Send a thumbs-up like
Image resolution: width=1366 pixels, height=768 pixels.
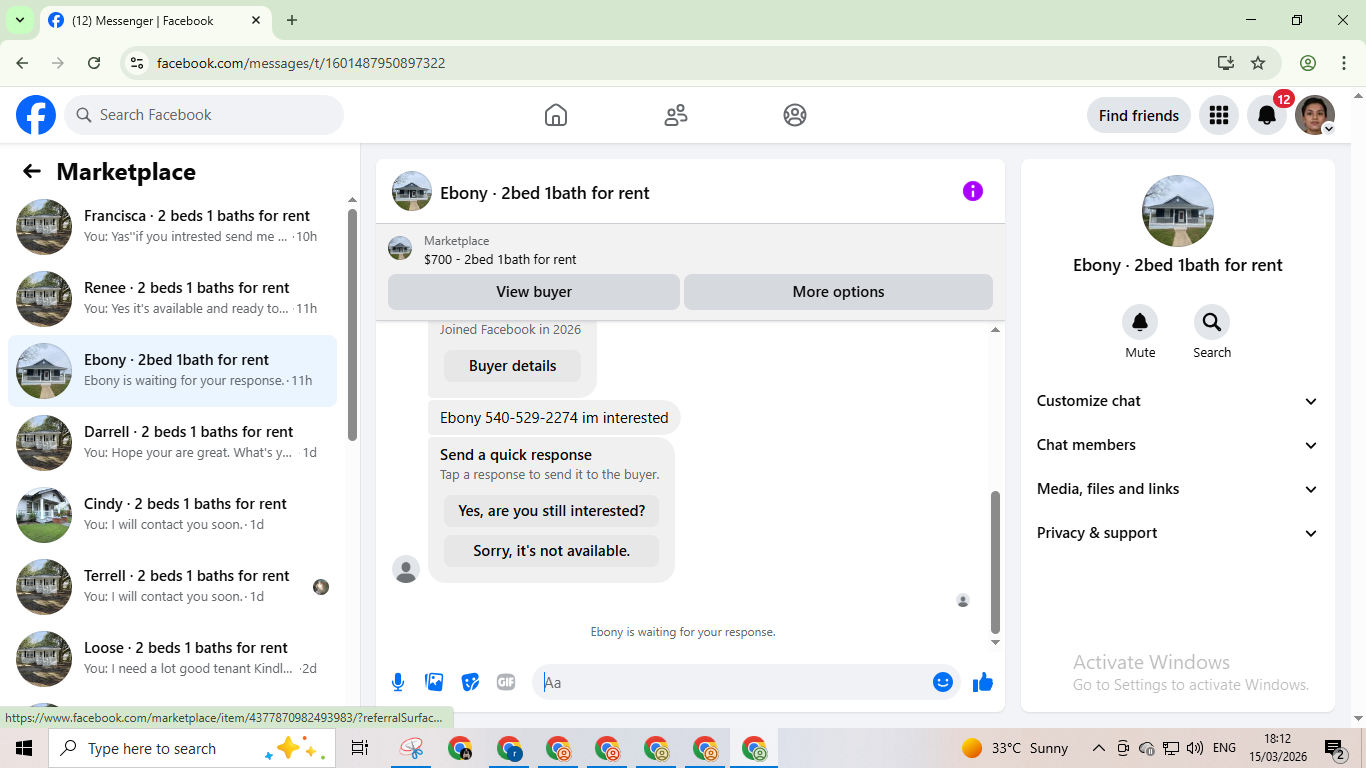tap(983, 682)
